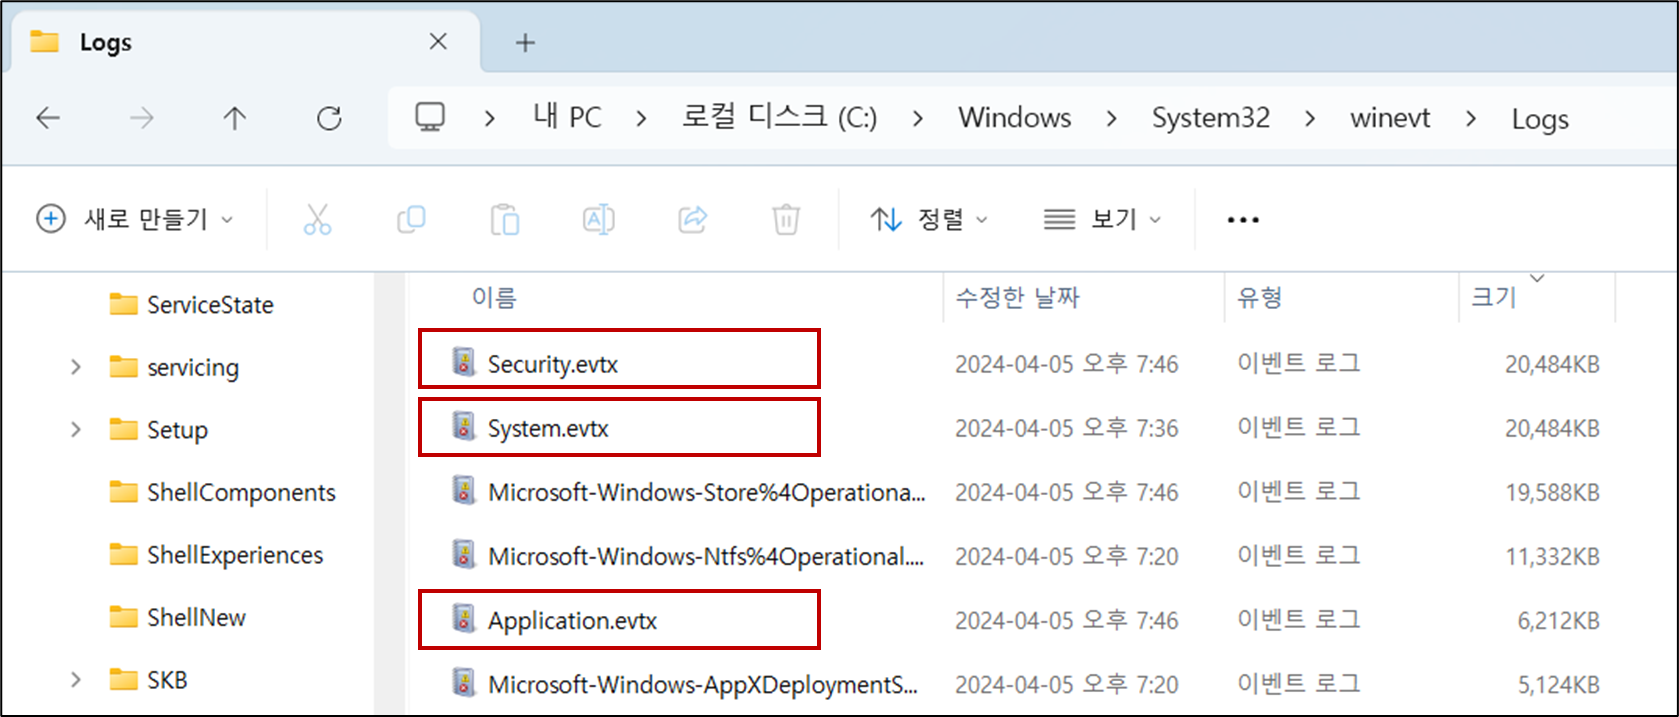Click the Ntfs%4Operational file icon
This screenshot has width=1679, height=717.
[463, 554]
